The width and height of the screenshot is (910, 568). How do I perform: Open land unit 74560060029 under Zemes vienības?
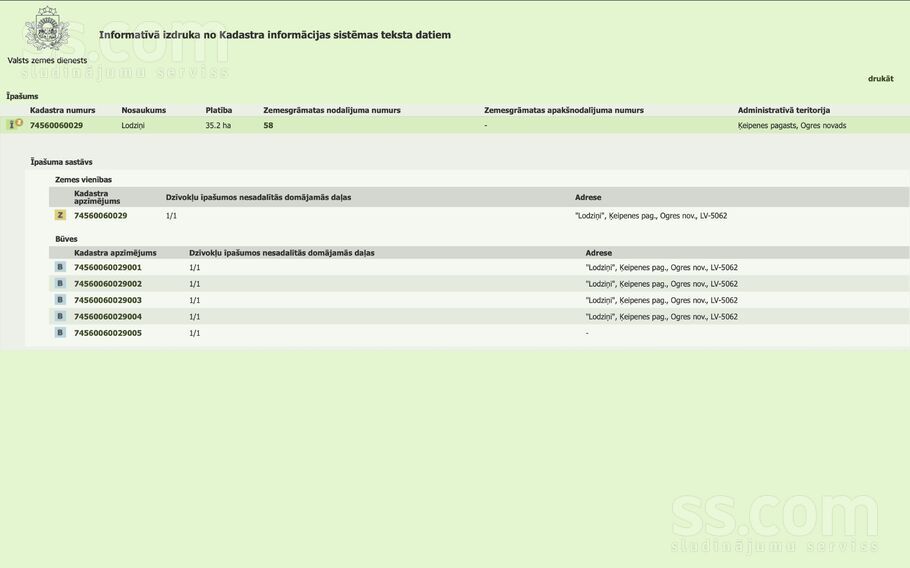pos(100,216)
